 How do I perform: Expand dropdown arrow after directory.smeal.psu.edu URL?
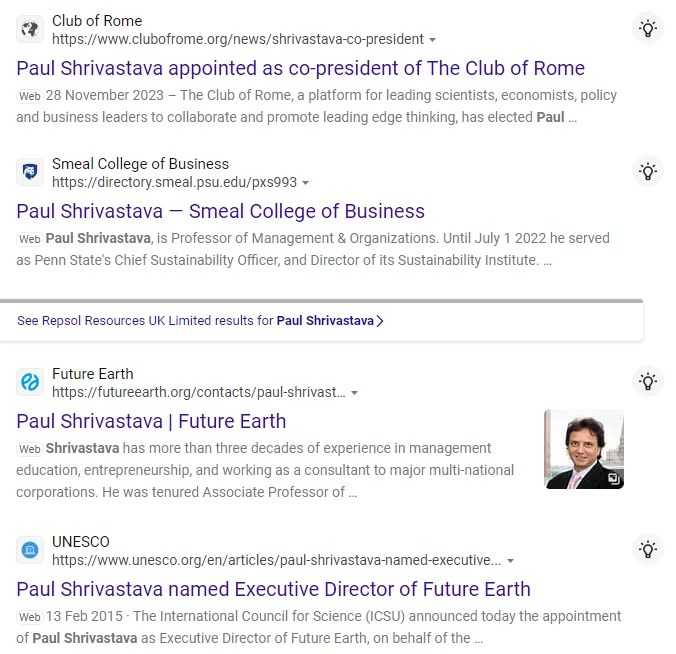[306, 183]
